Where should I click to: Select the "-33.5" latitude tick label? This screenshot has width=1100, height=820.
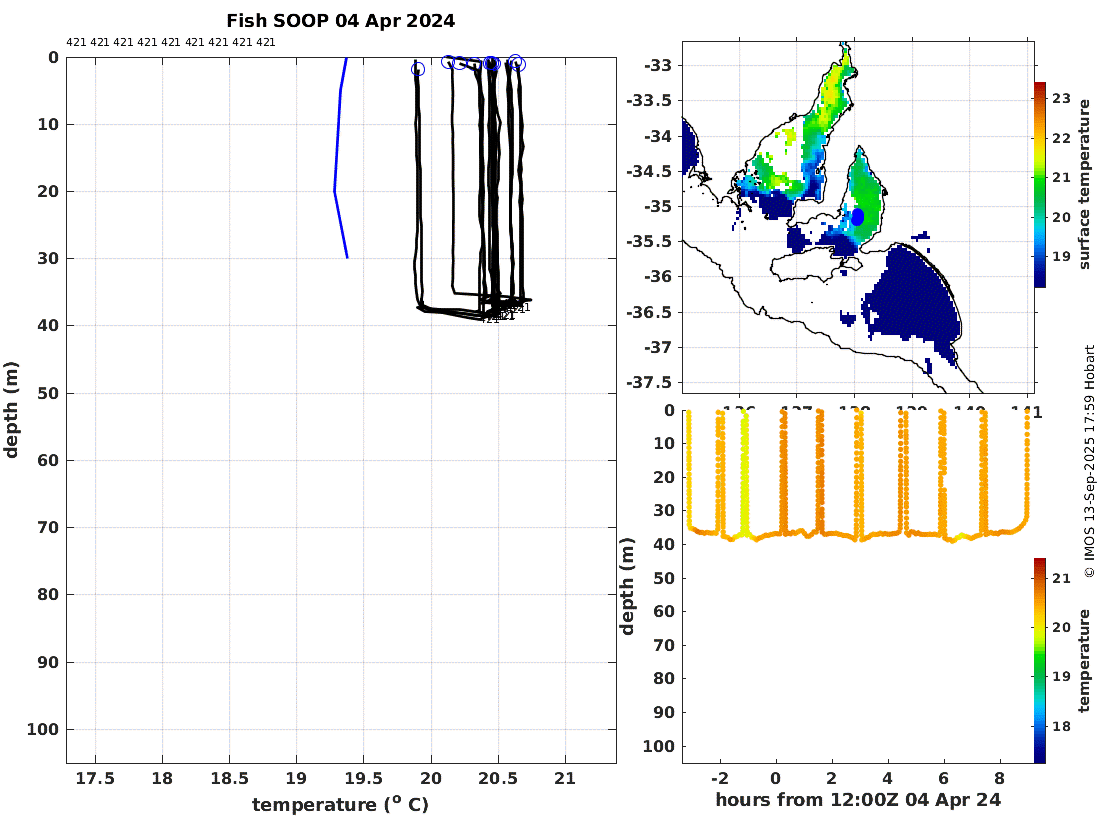pos(649,100)
